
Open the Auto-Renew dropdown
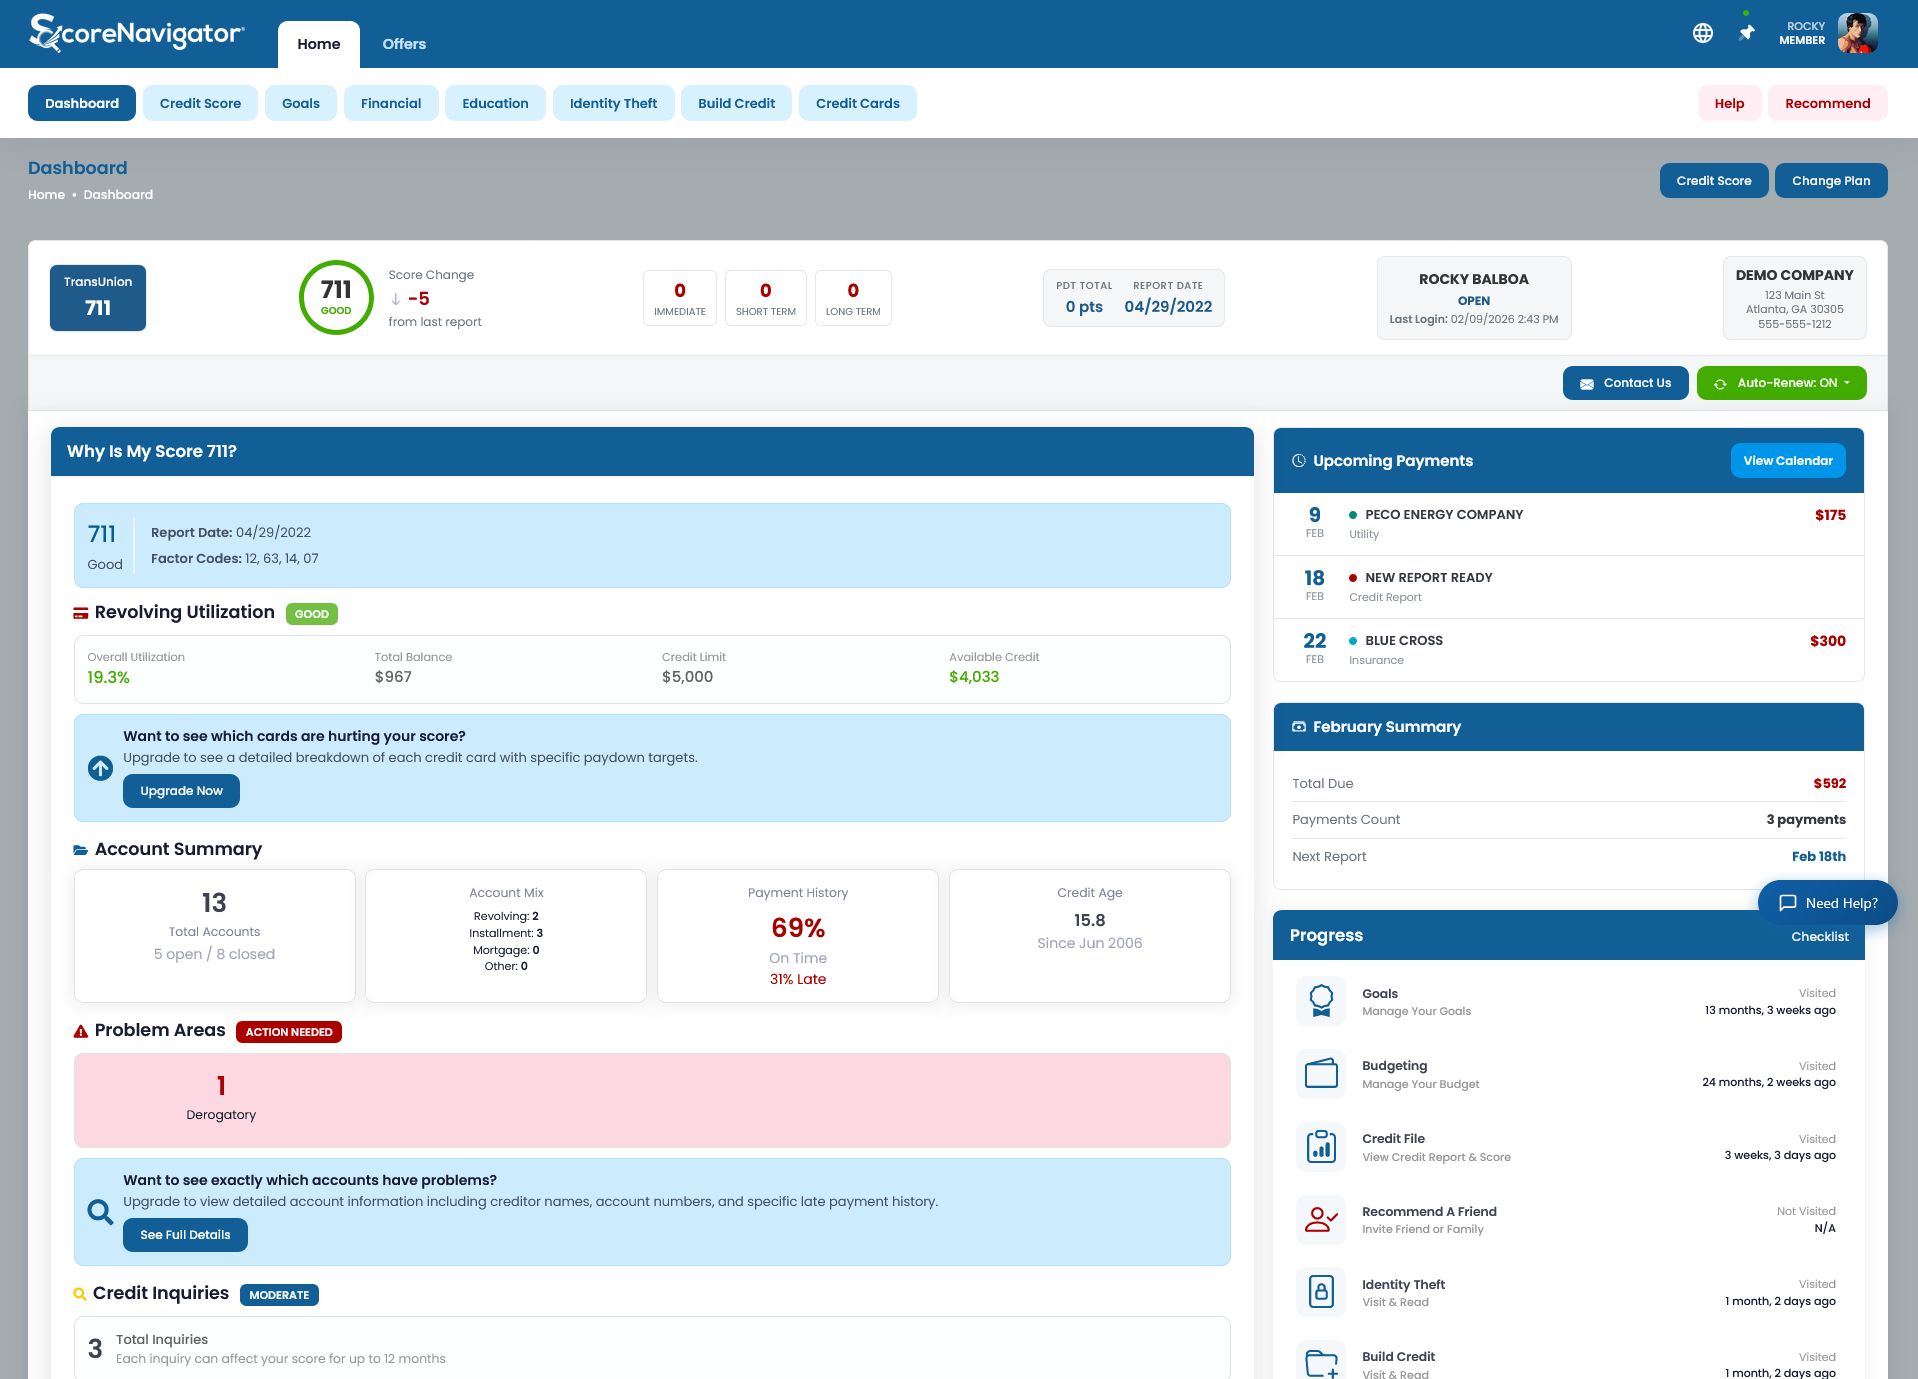click(1781, 382)
